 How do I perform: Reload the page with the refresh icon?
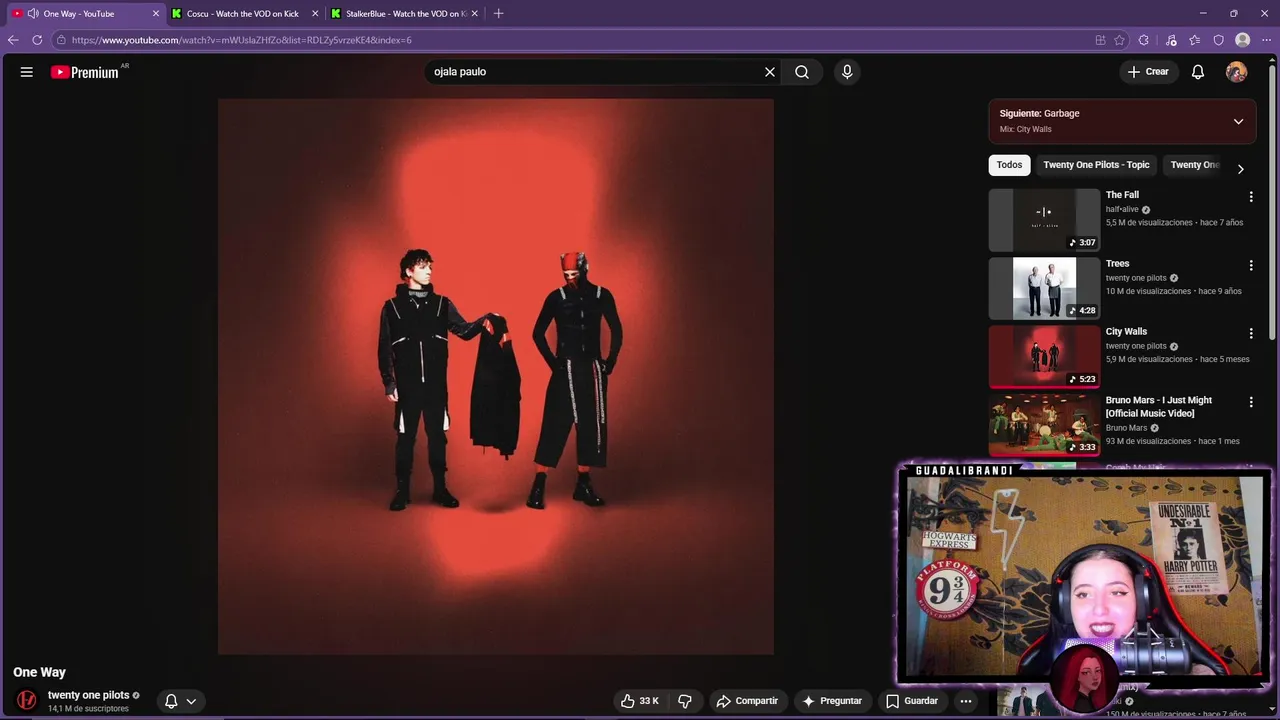pyautogui.click(x=37, y=40)
